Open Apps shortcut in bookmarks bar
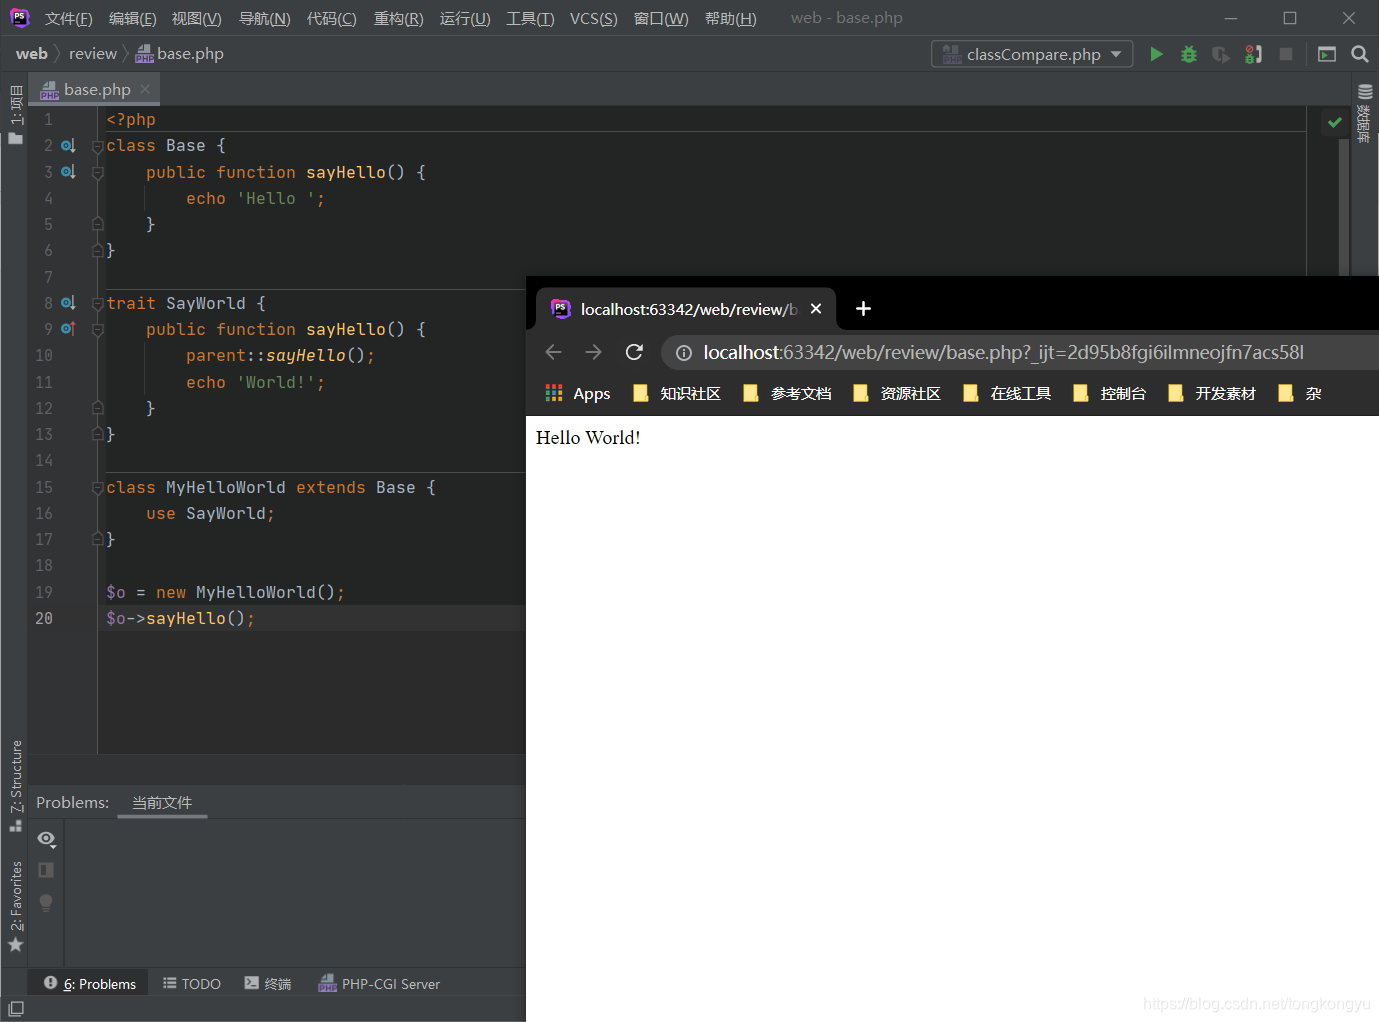1379x1022 pixels. [x=577, y=394]
